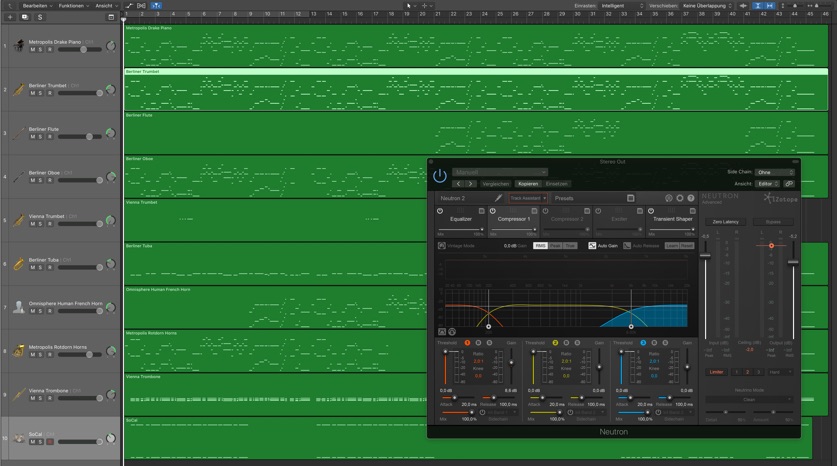
Task: Click the spectrum display icon below graph
Action: tap(441, 332)
